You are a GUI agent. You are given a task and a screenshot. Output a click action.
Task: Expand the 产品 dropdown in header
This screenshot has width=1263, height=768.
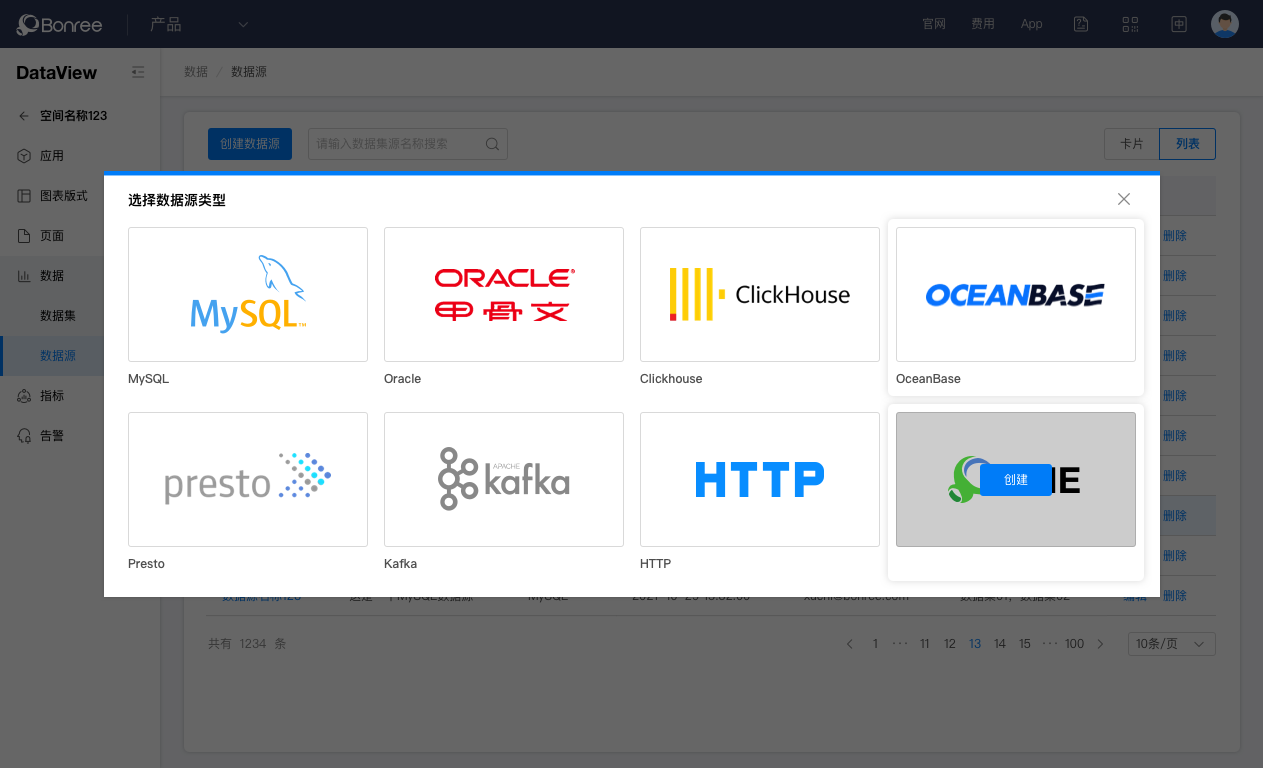243,24
